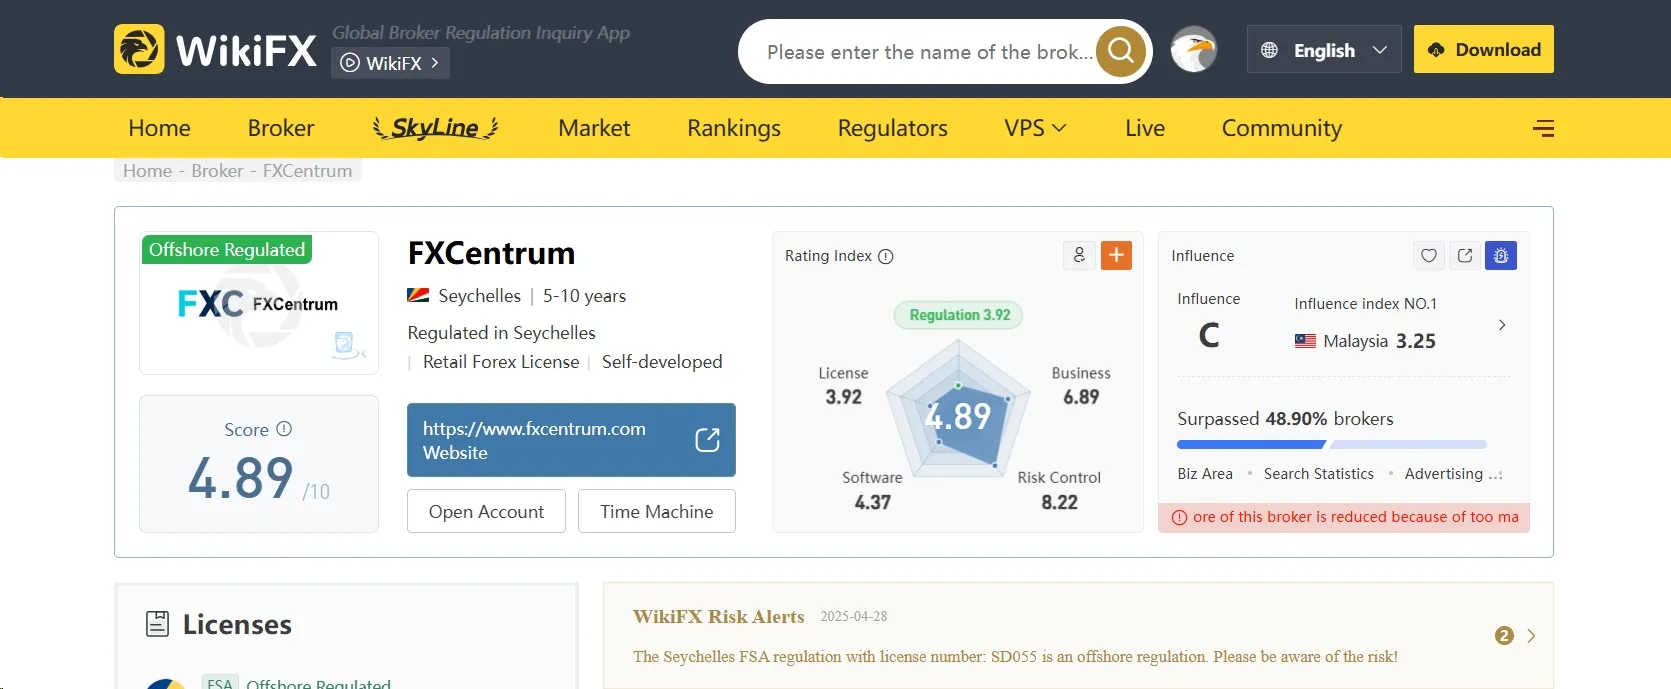Image resolution: width=1671 pixels, height=689 pixels.
Task: Click the Rating Index info icon
Action: [x=885, y=256]
